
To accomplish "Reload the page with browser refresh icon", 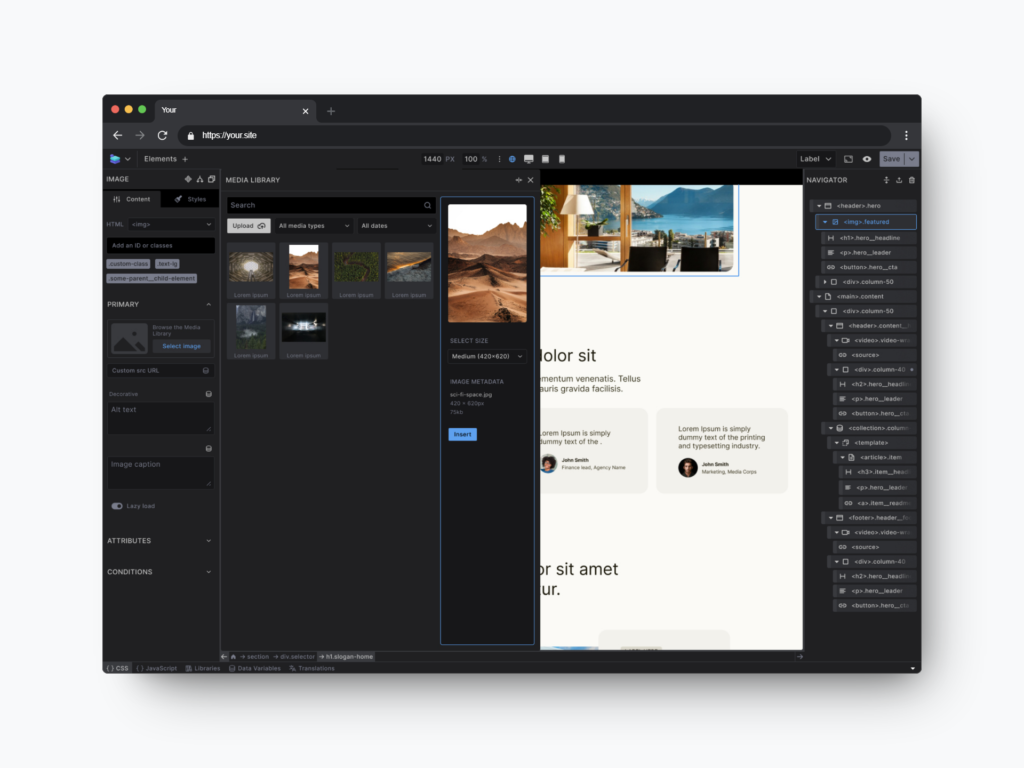I will (162, 135).
